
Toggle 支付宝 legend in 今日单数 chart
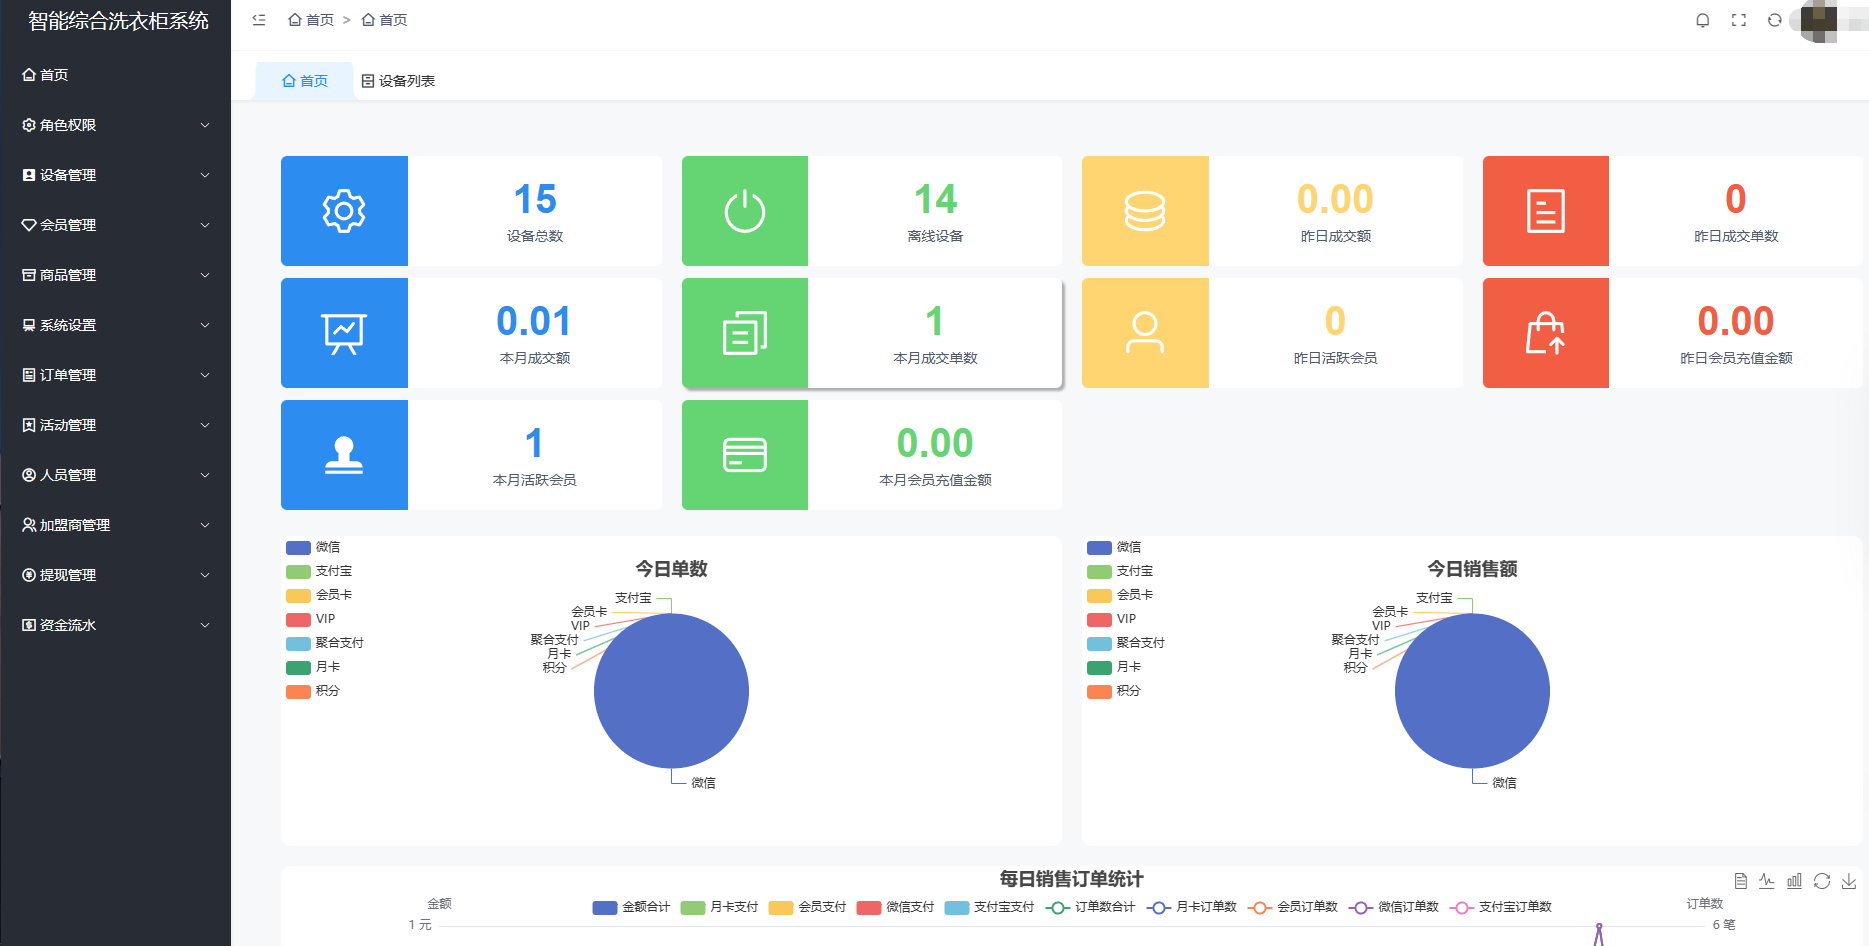pos(319,571)
